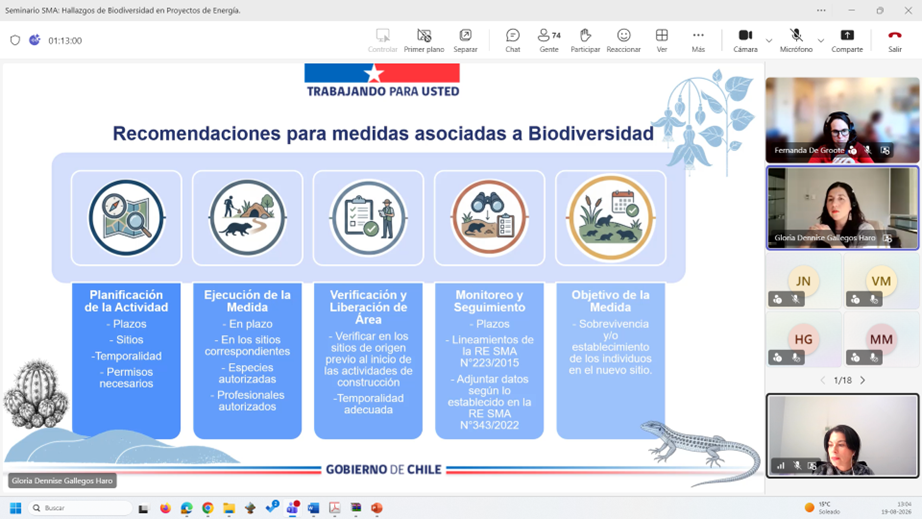This screenshot has width=922, height=519.
Task: Open title bar three-dot menu
Action: point(821,10)
